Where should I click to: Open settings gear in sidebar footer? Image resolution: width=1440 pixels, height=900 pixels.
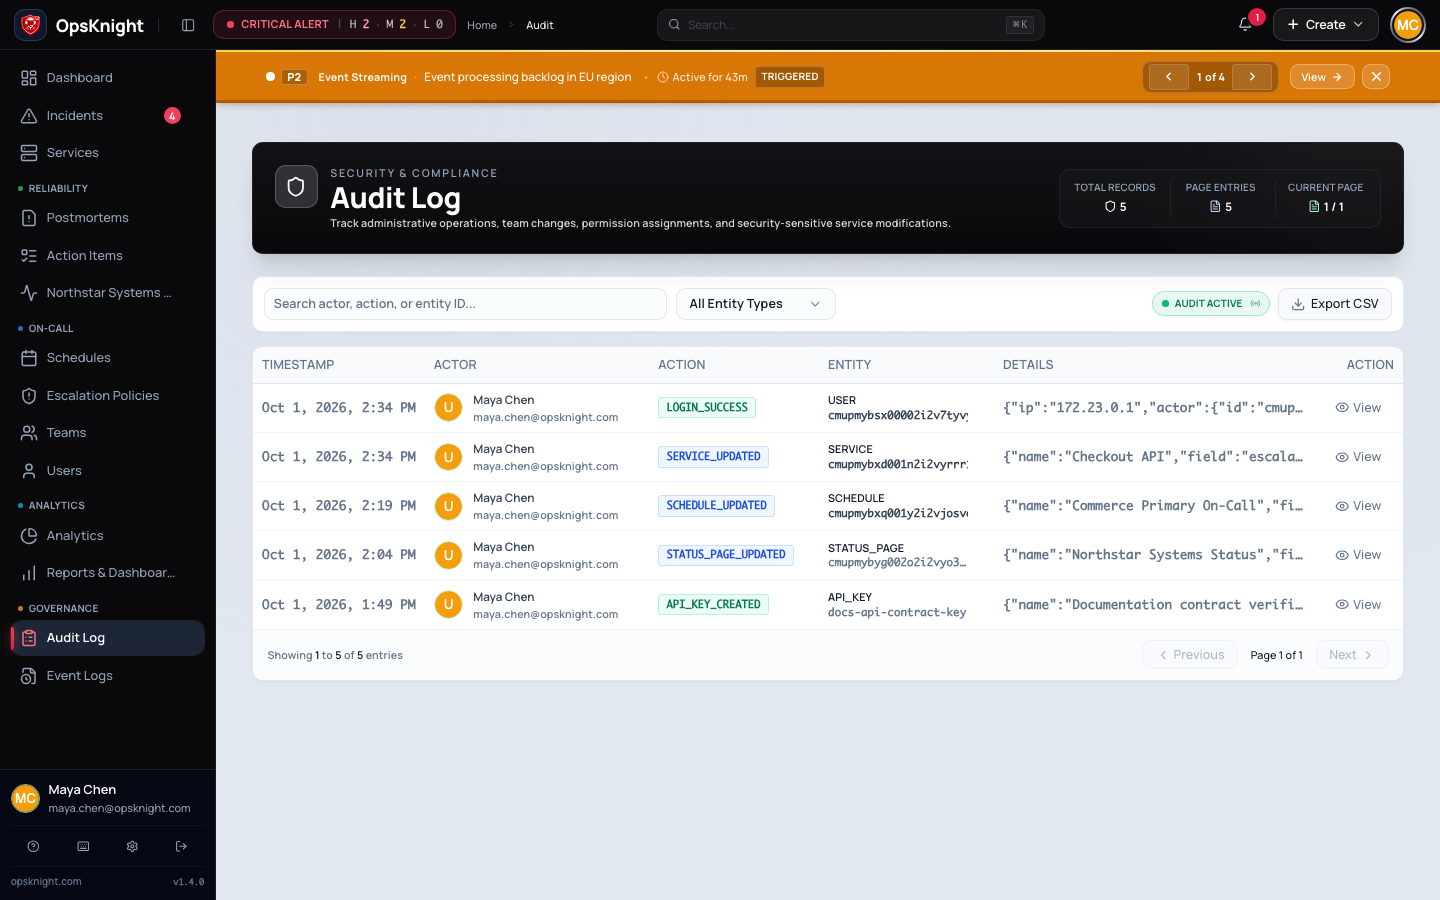click(x=132, y=846)
